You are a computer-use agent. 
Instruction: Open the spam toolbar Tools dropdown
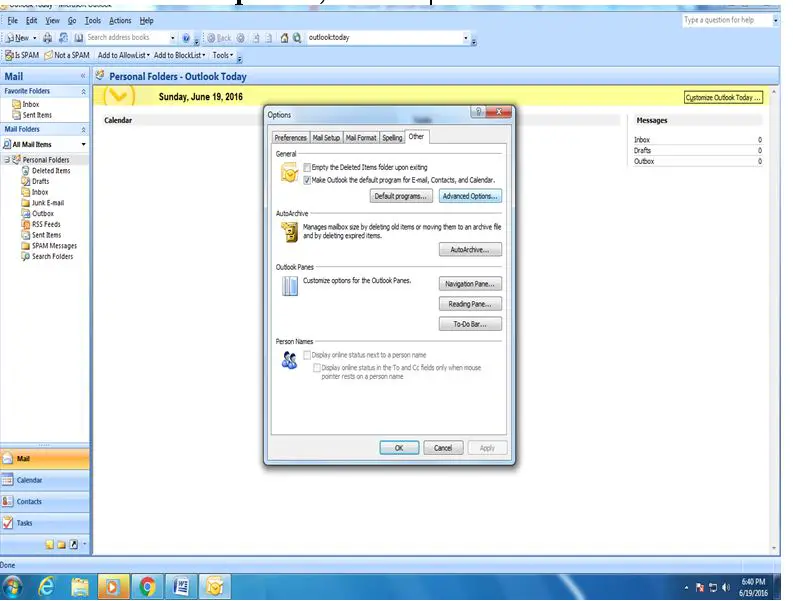point(223,55)
